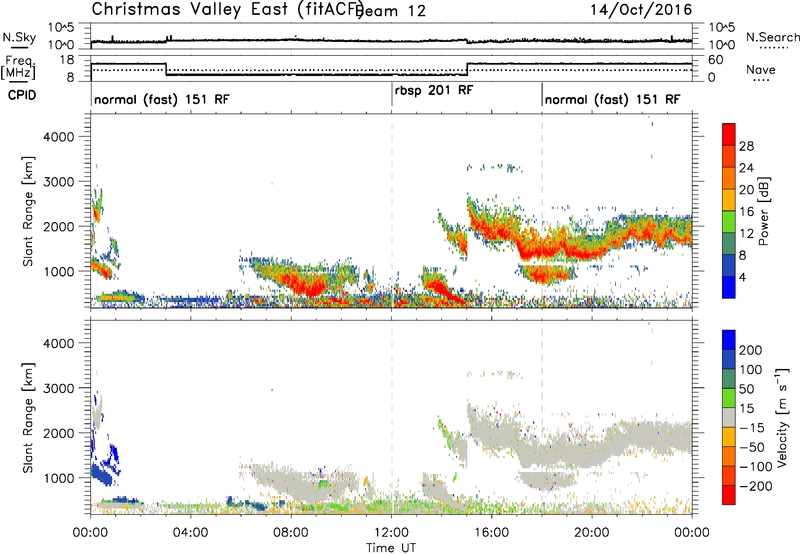Click the 'N.Sky' legend label

click(x=19, y=37)
